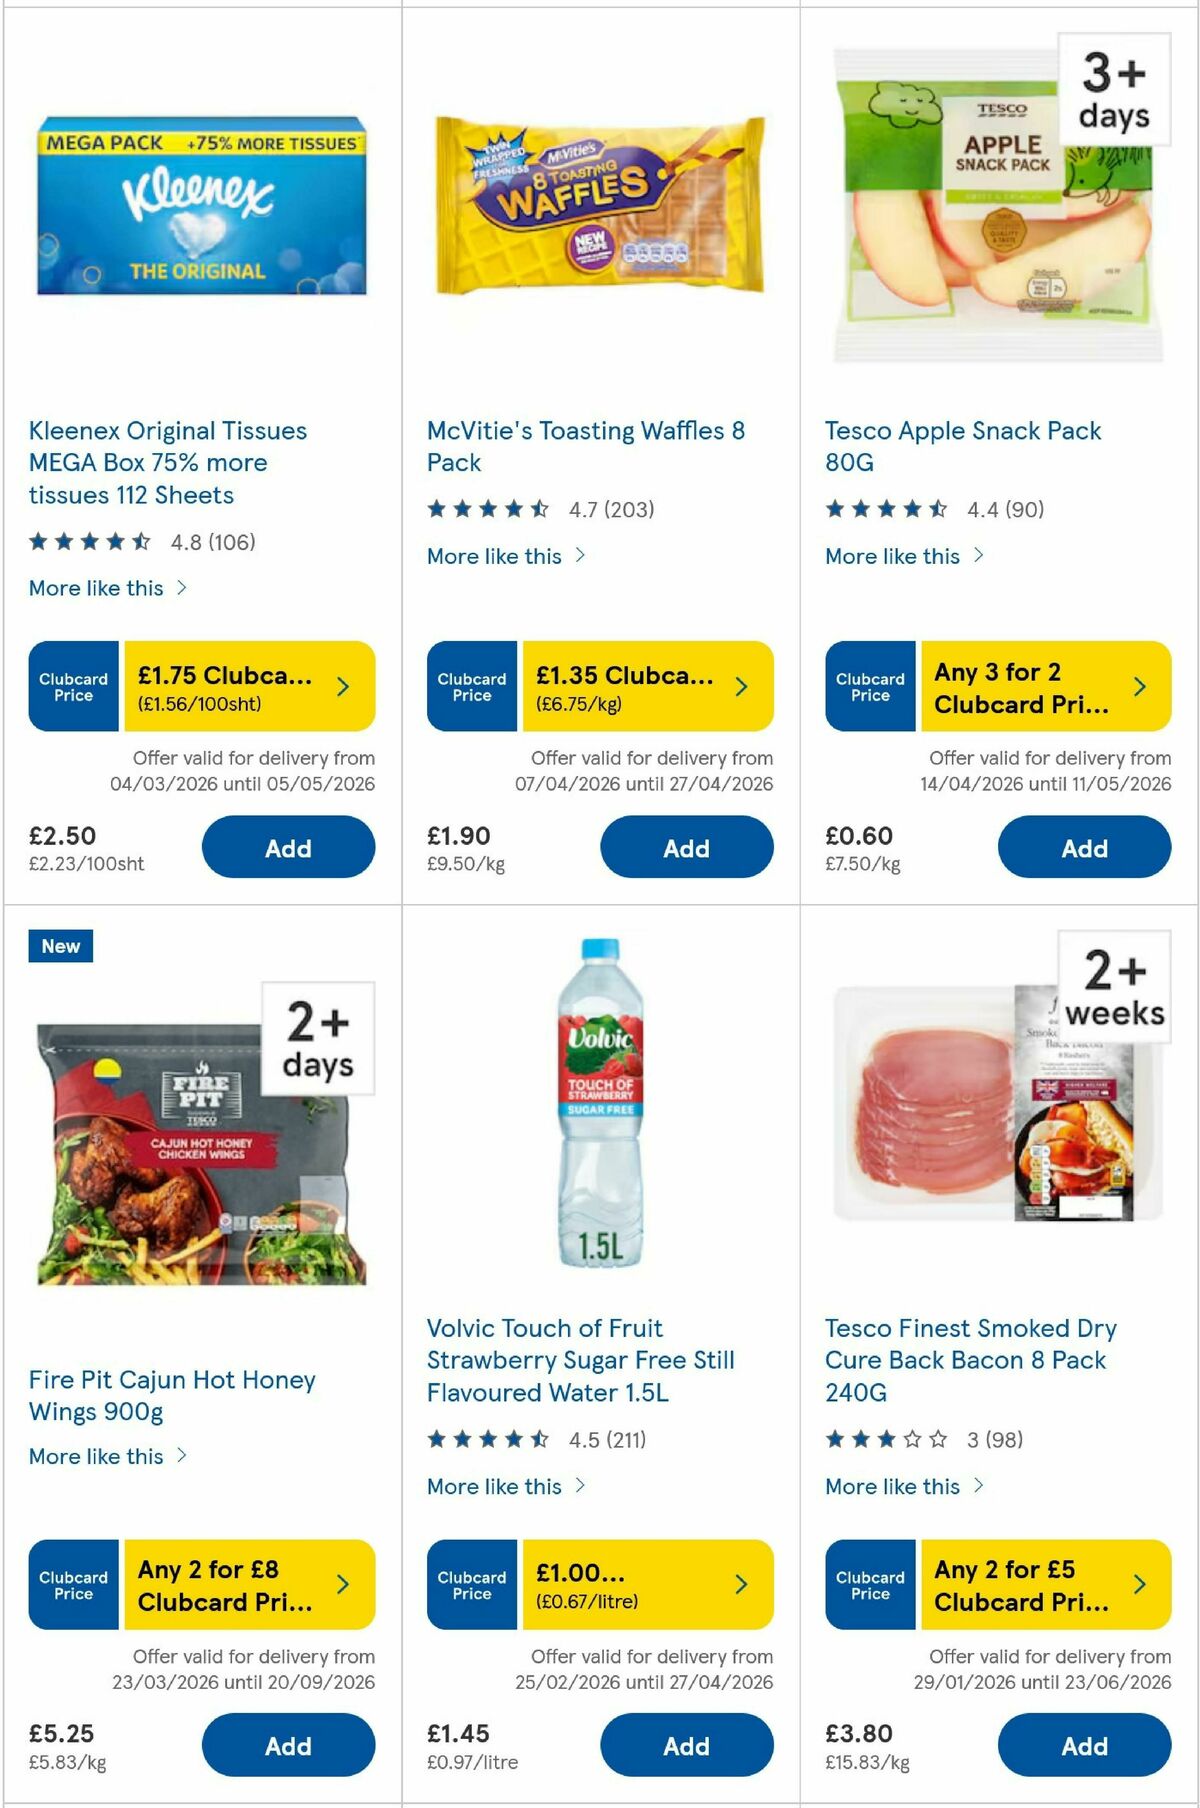The height and width of the screenshot is (1808, 1200).
Task: Open the Any 3 for 2 offer chevron
Action: coord(1139,686)
